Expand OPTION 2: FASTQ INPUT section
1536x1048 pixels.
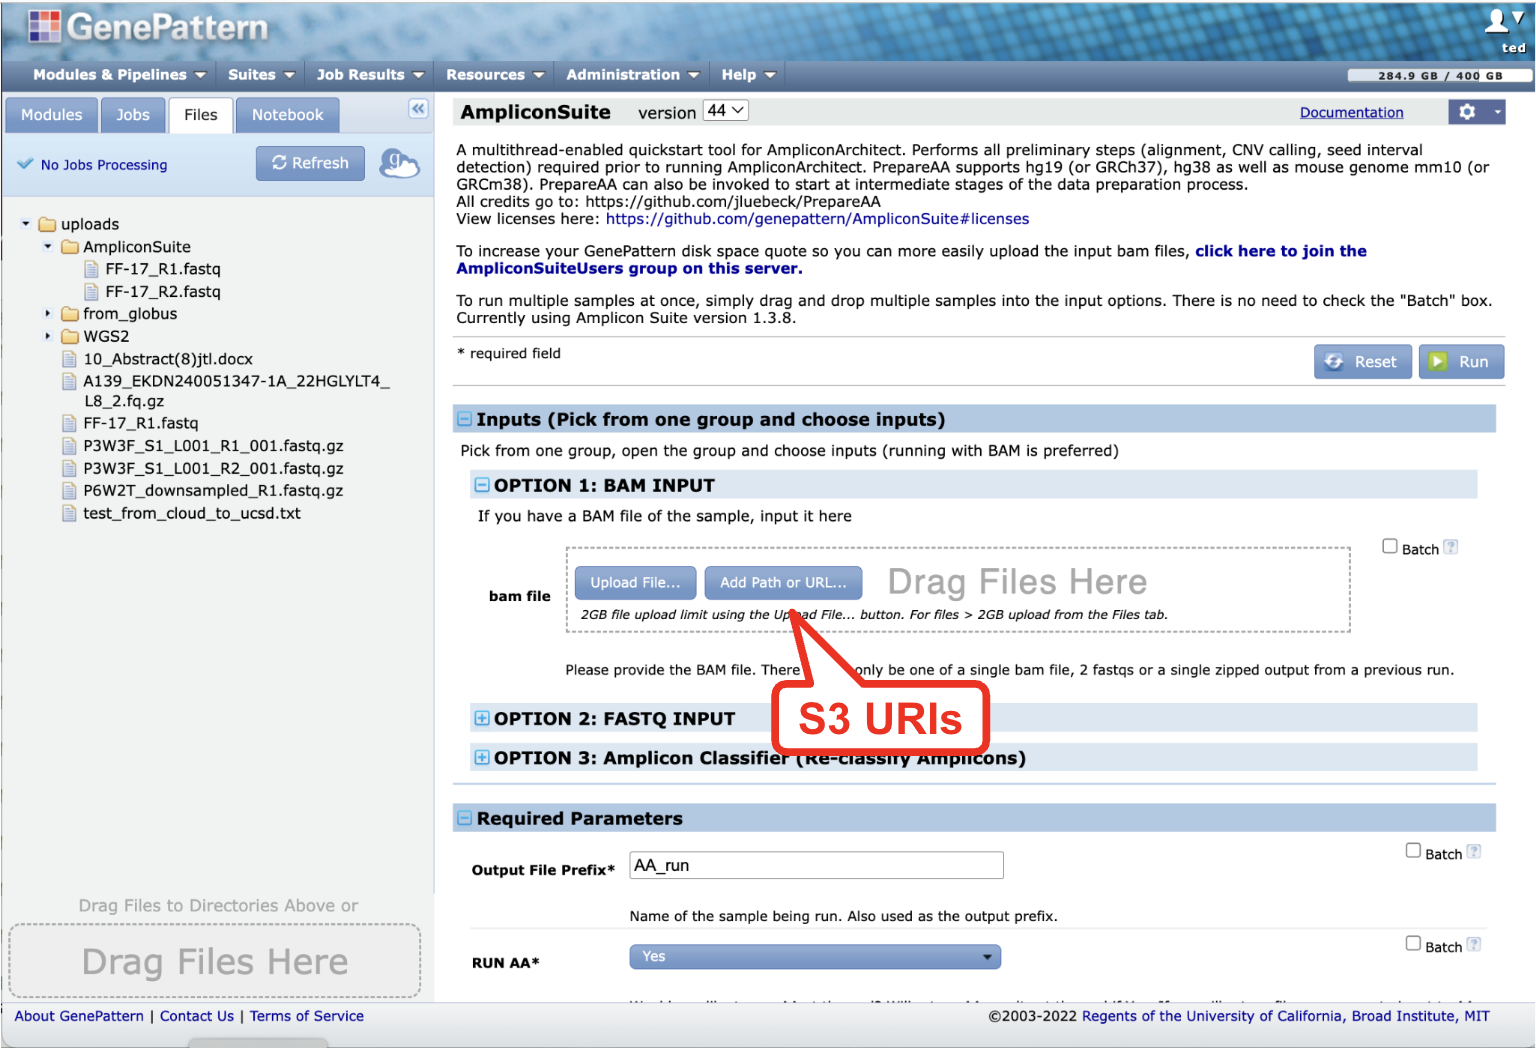pos(482,718)
